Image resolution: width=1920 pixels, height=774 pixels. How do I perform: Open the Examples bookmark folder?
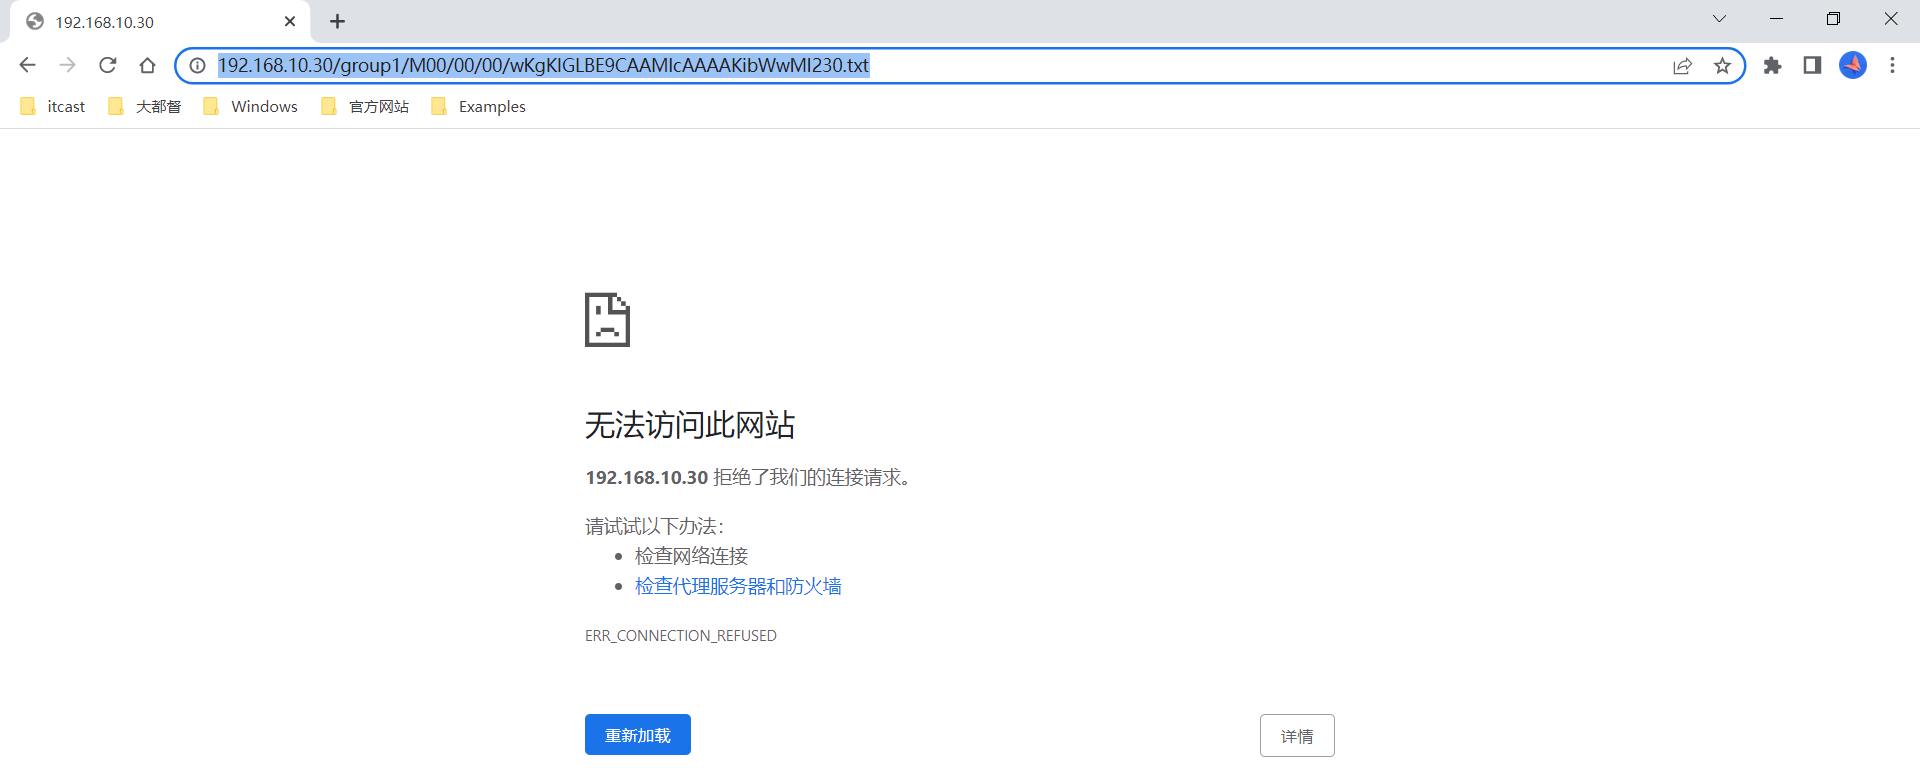tap(478, 106)
